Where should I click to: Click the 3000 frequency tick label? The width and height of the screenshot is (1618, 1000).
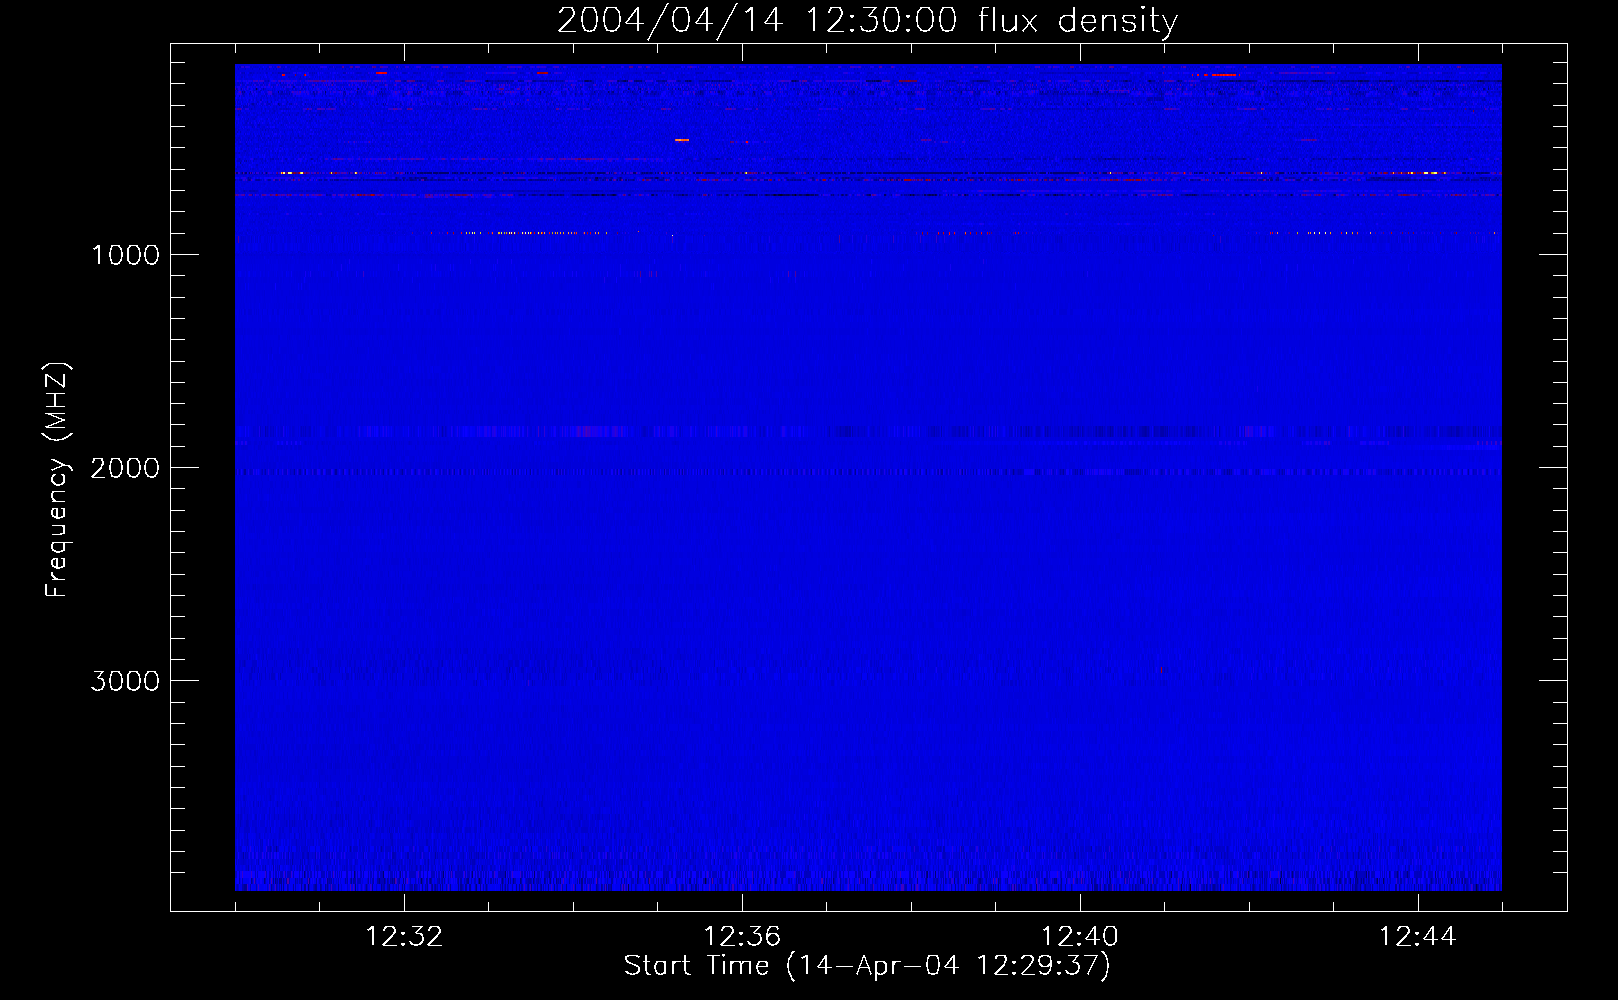(x=125, y=681)
